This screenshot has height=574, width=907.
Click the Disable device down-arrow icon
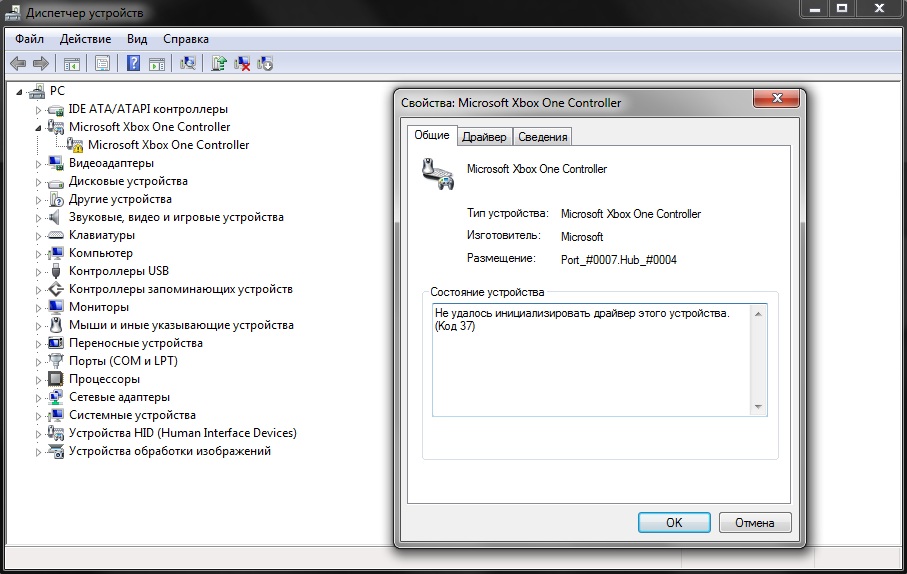265,64
